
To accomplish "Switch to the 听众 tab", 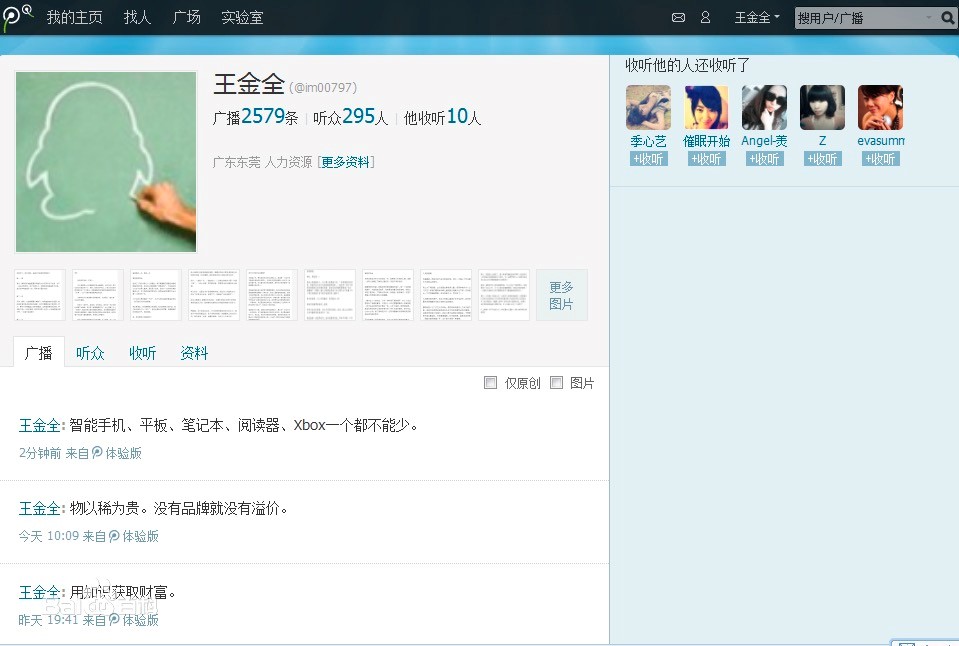I will tap(90, 353).
